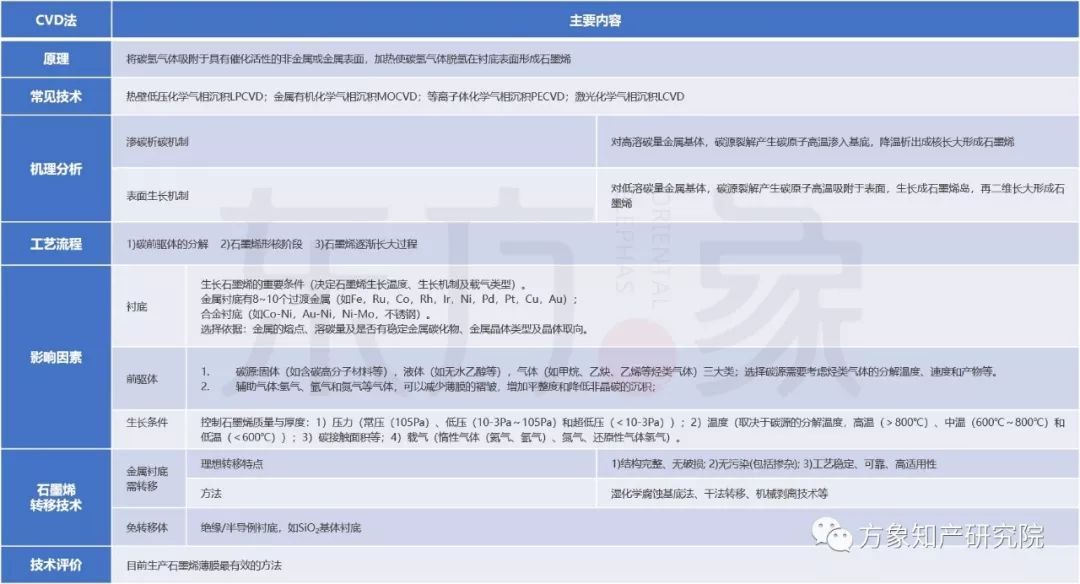Screen dimensions: 1080x584
Task: Click the line starting with '选择依据'
Action: [395, 329]
